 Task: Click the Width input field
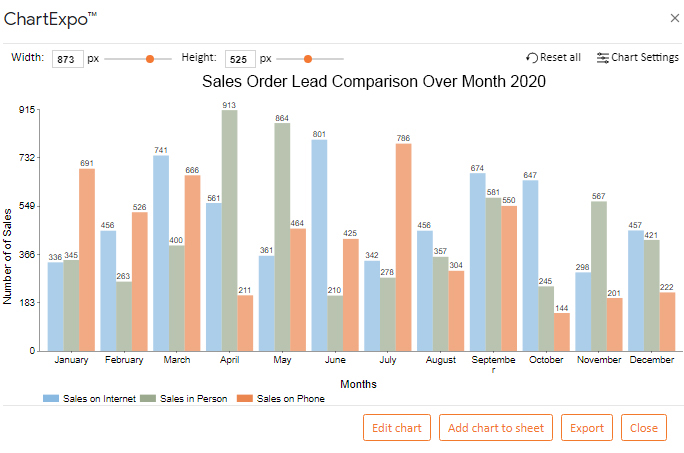click(x=68, y=59)
